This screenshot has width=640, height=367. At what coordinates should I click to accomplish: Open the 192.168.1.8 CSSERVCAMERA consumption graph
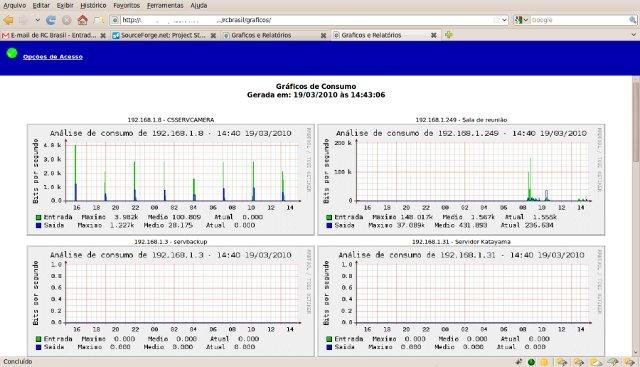[x=171, y=180]
